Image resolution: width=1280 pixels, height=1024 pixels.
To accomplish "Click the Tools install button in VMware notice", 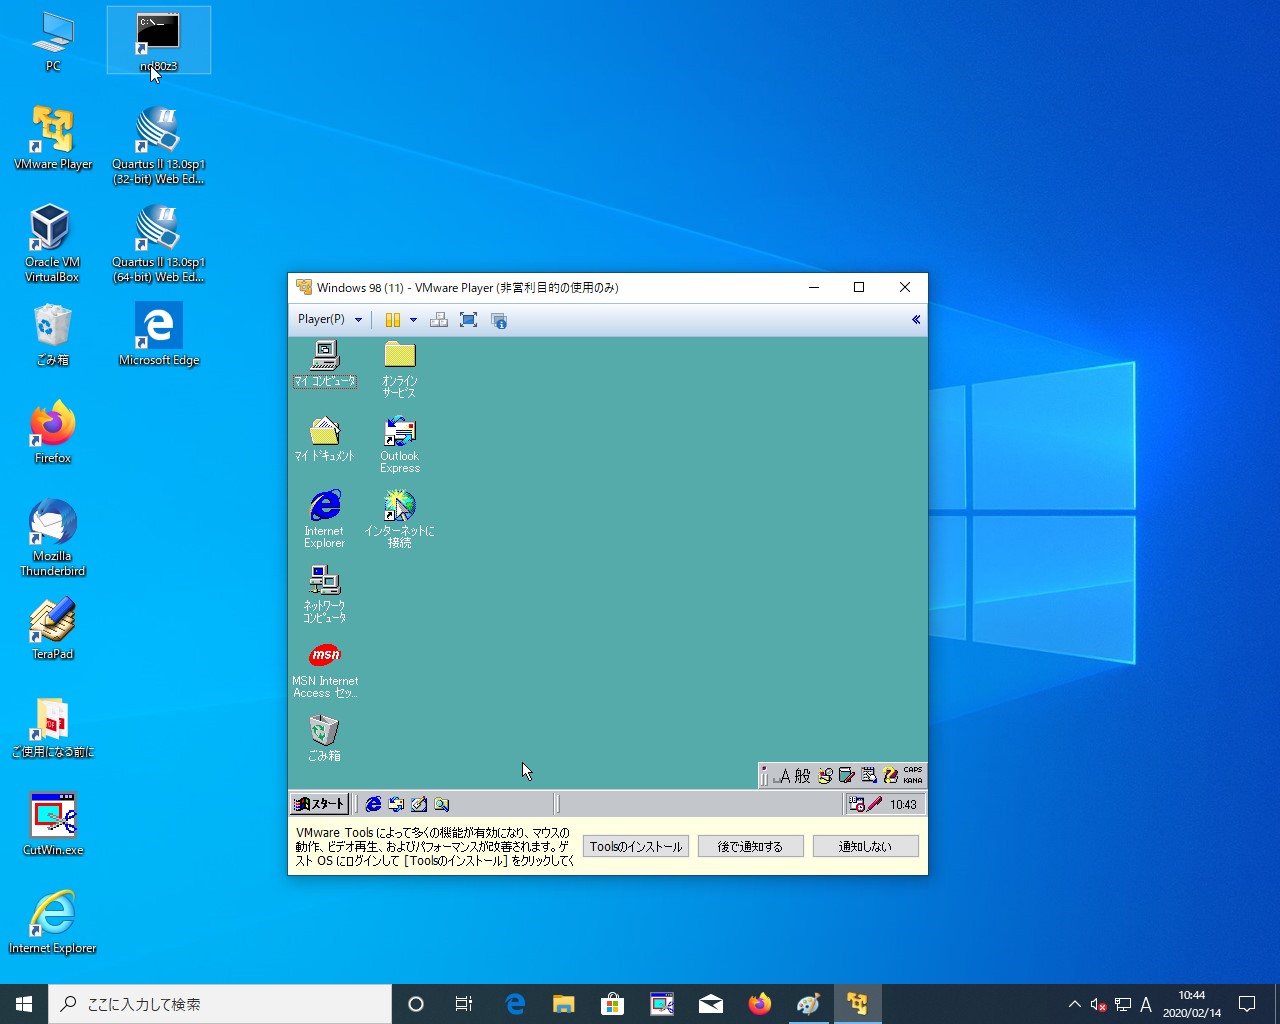I will pos(636,846).
